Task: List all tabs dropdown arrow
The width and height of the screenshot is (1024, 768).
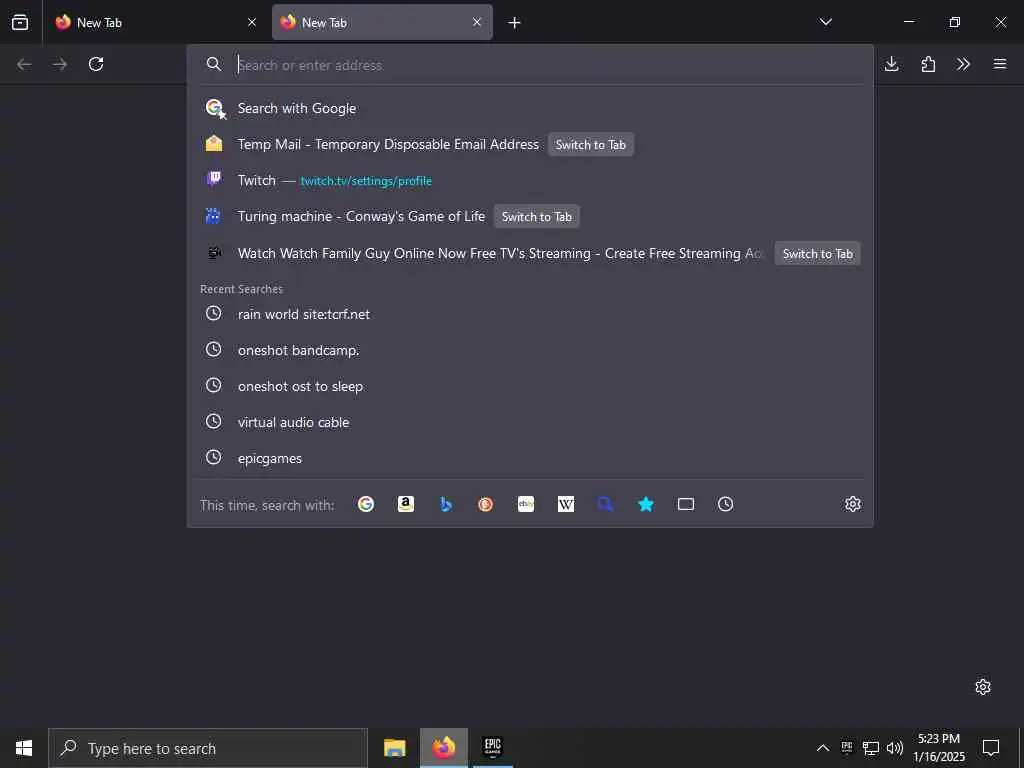Action: [x=825, y=22]
